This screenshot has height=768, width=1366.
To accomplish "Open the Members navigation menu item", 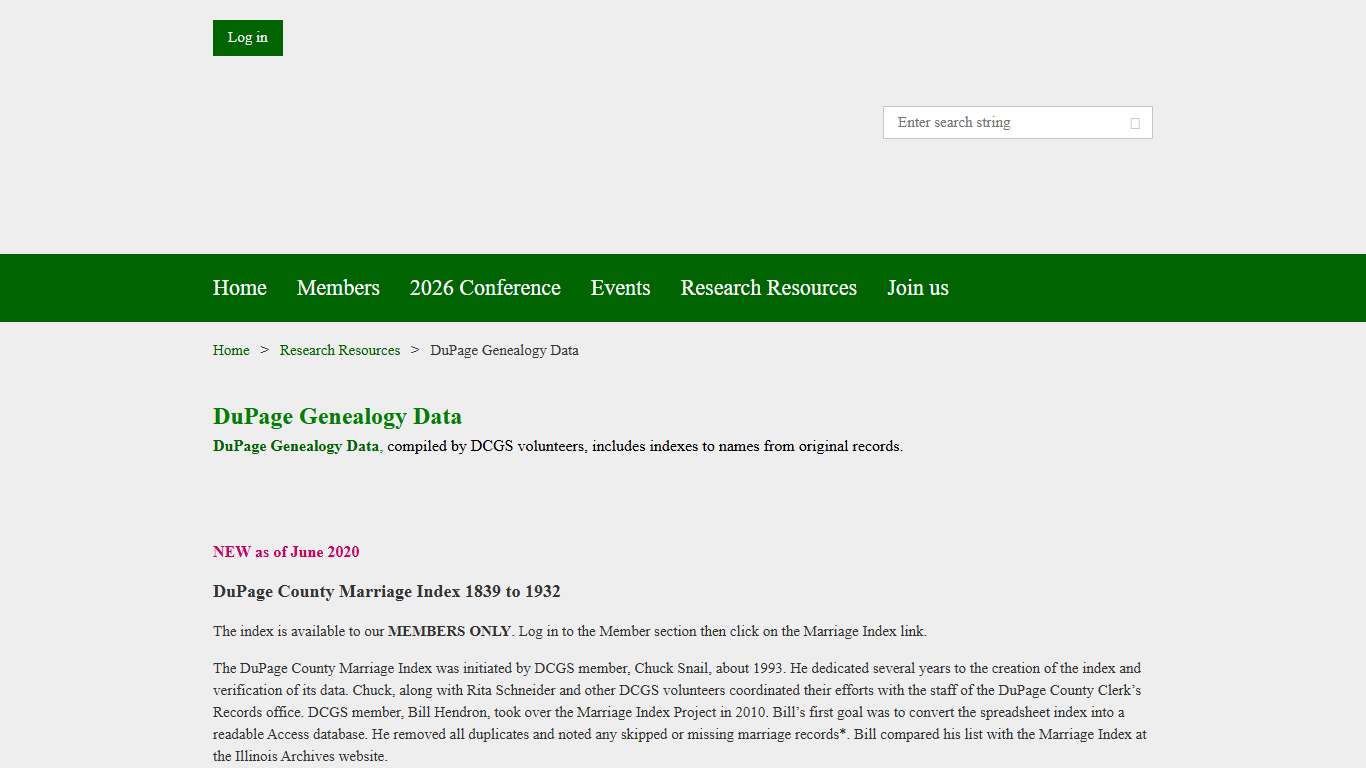I will click(338, 288).
